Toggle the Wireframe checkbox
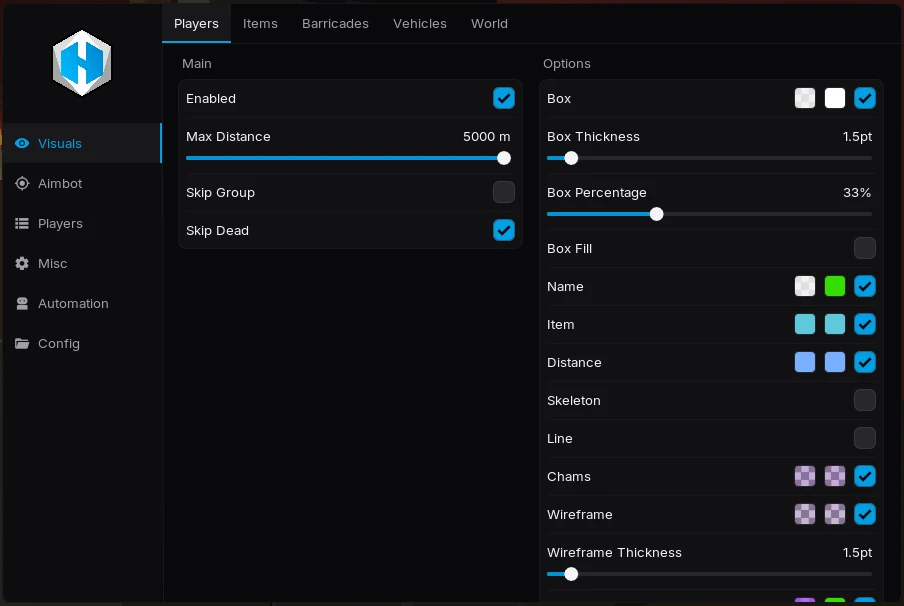The height and width of the screenshot is (606, 904). (865, 514)
